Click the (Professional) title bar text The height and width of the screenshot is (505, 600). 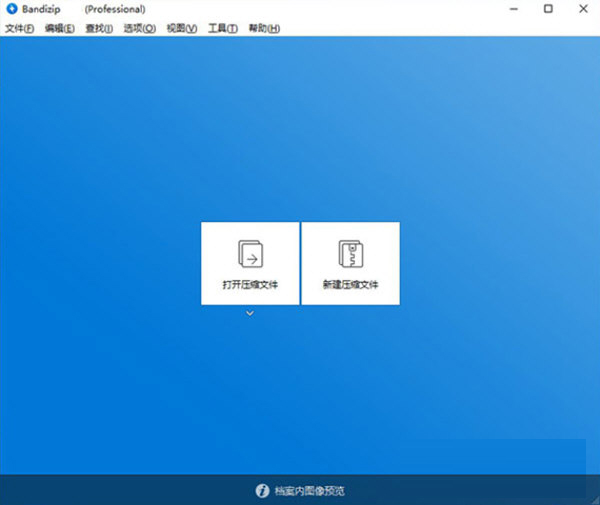point(115,9)
